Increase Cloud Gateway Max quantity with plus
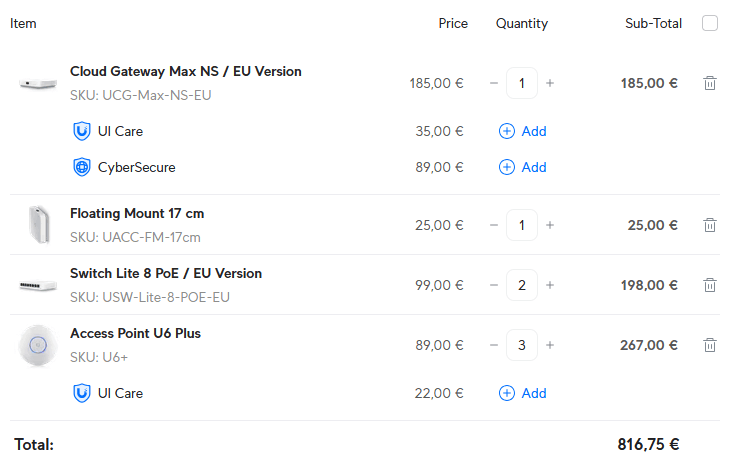The width and height of the screenshot is (730, 465). pos(550,83)
